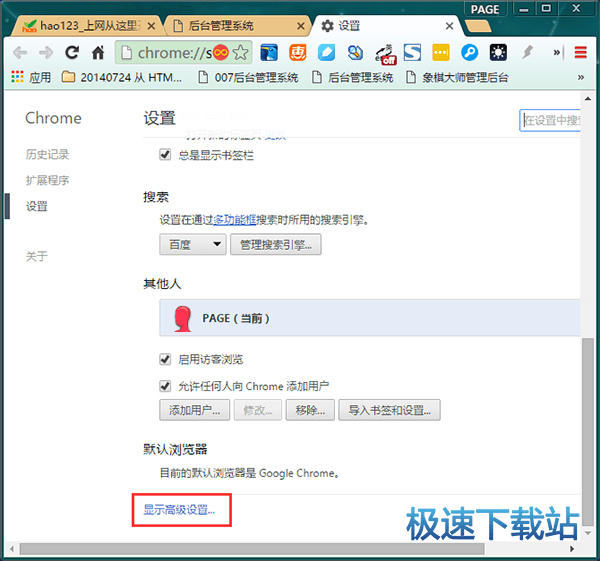Open the blue key extension icon
The height and width of the screenshot is (561, 600).
(470, 52)
